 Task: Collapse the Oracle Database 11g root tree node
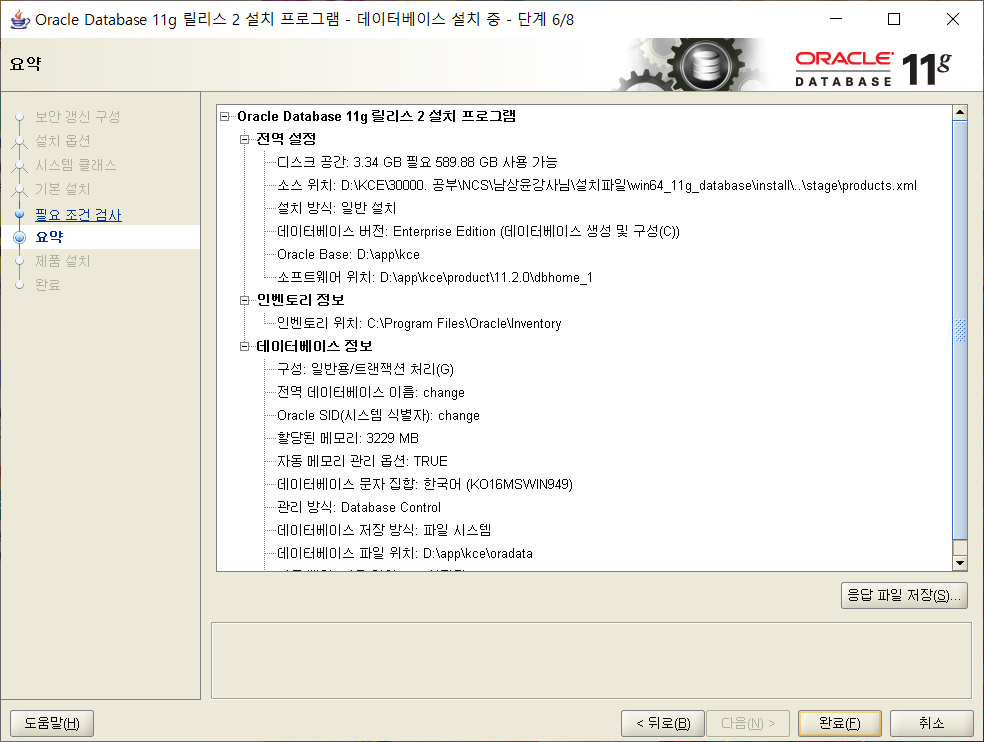(225, 116)
